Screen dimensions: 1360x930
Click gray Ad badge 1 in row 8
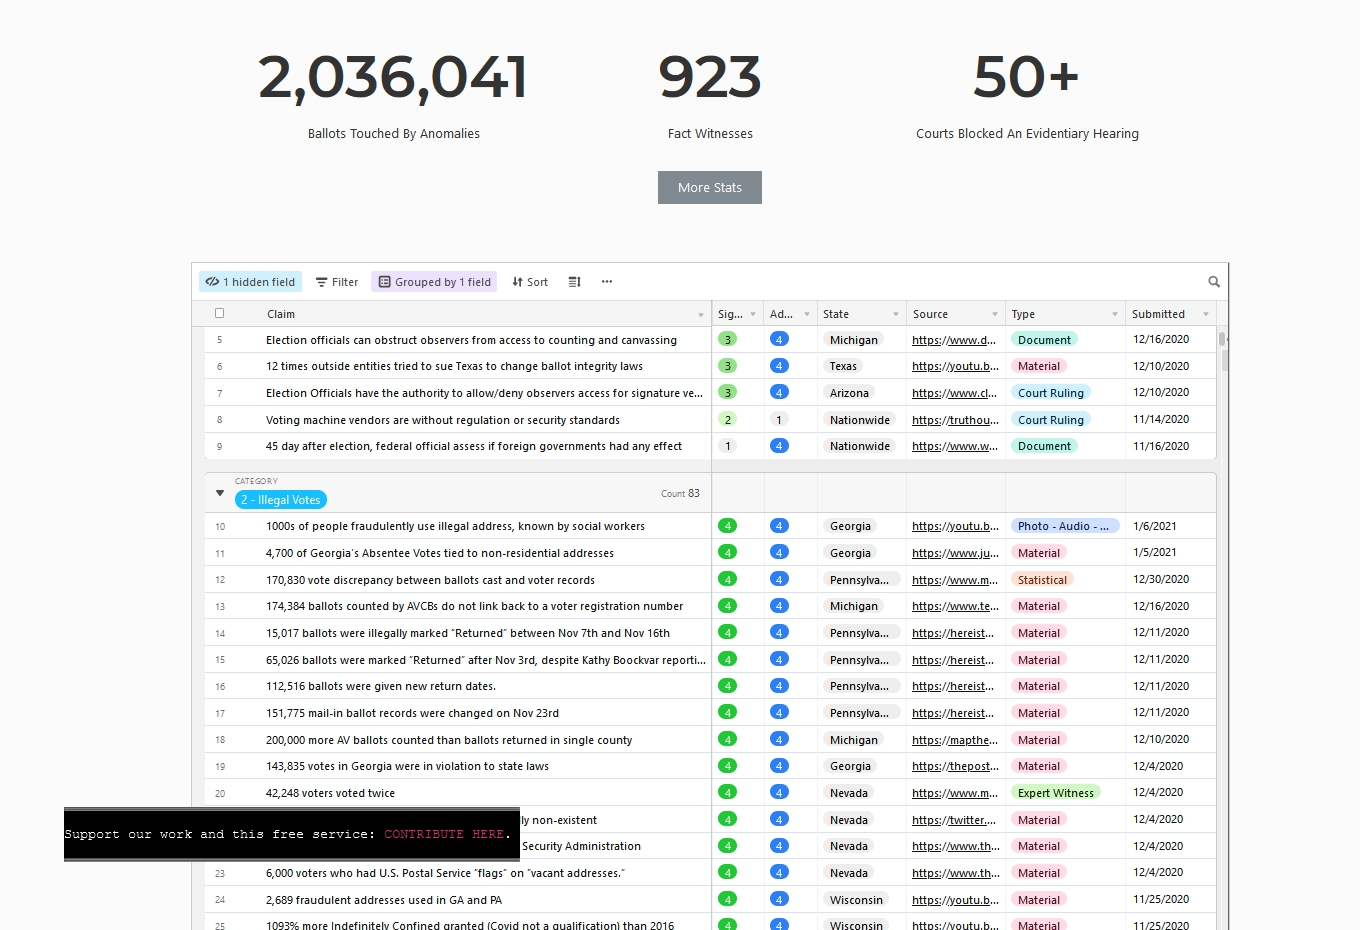(x=779, y=420)
